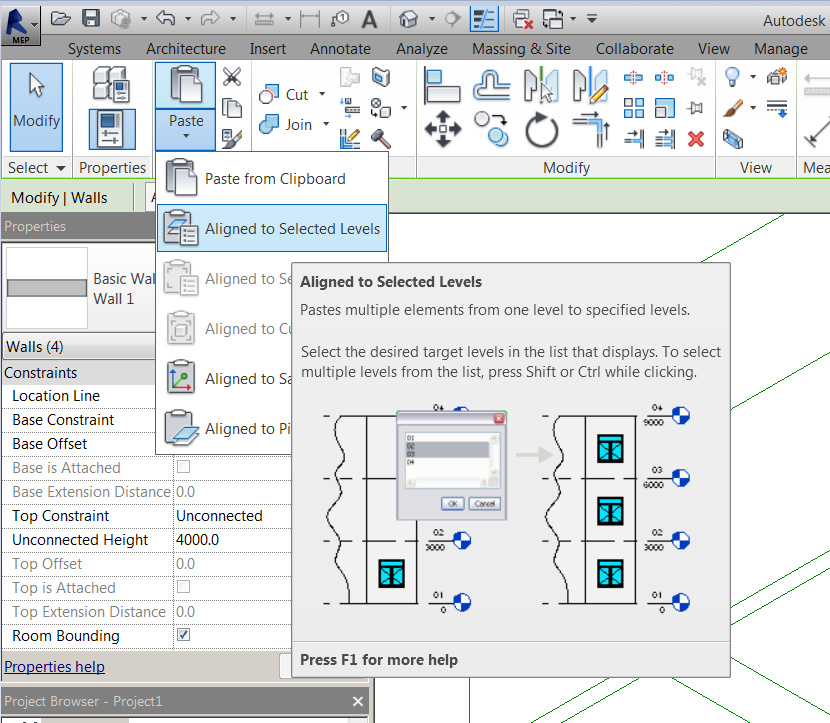The image size is (830, 723).
Task: Go to the Collaborate tab
Action: [x=635, y=49]
